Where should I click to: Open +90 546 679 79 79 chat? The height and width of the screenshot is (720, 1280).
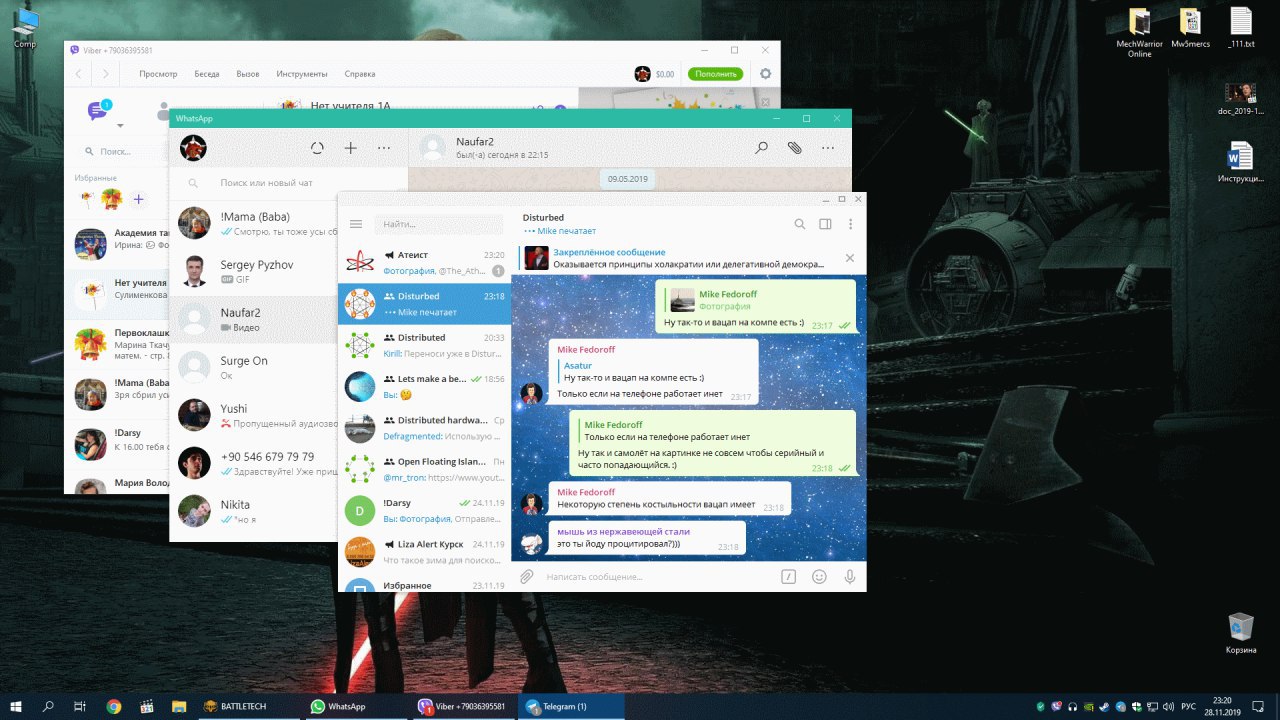[x=254, y=463]
